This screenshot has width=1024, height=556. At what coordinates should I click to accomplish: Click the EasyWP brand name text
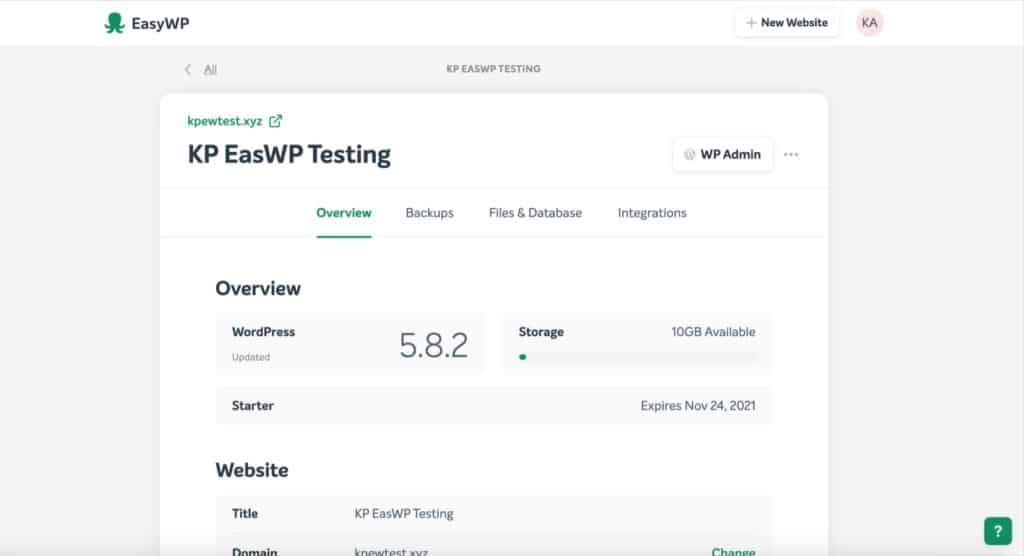[160, 24]
